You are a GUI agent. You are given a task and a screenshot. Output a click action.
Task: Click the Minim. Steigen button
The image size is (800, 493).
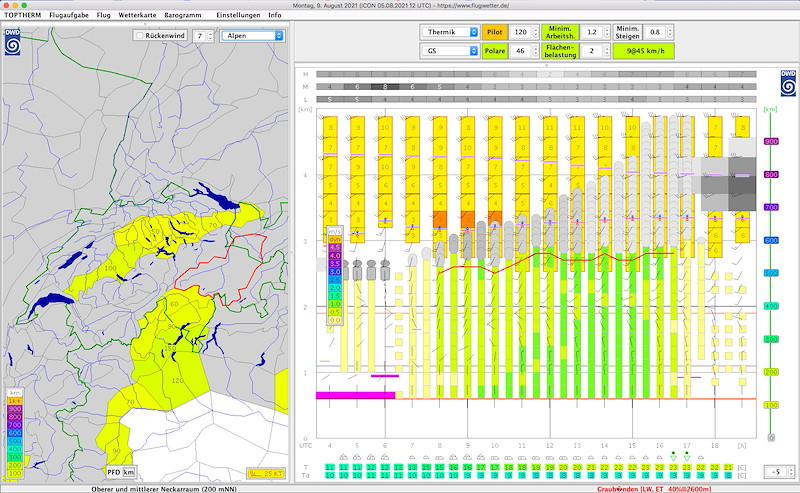pyautogui.click(x=627, y=32)
